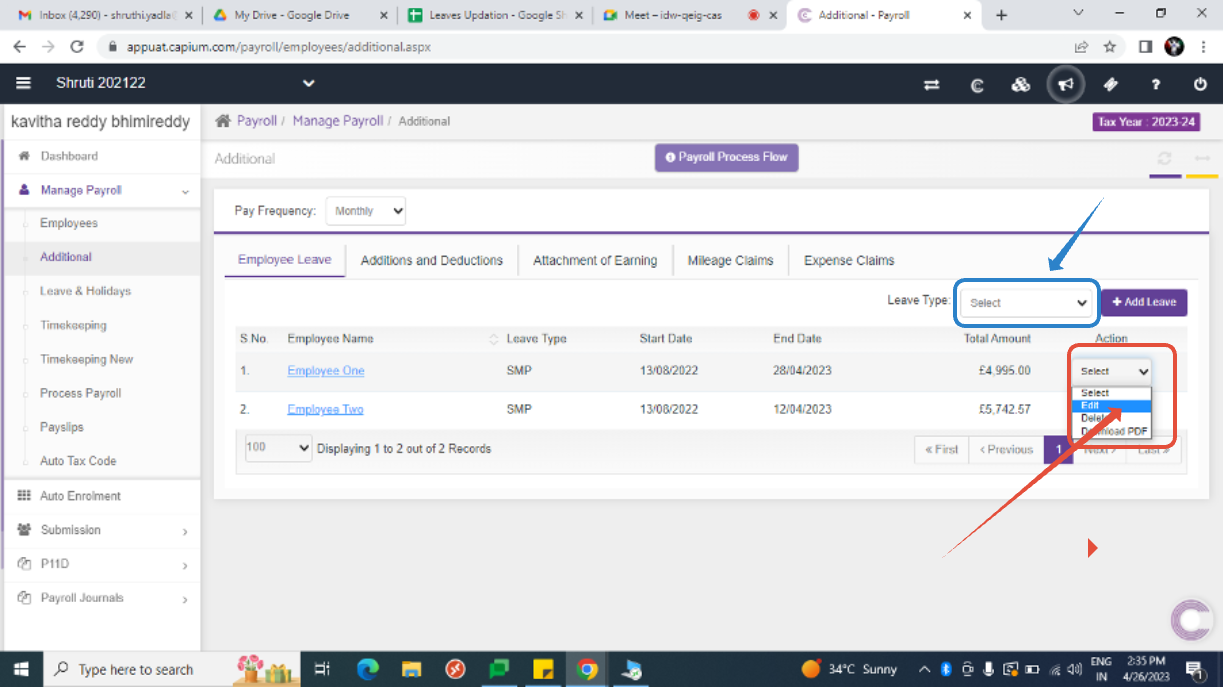
Task: Go to the First page in pagination
Action: coord(942,450)
